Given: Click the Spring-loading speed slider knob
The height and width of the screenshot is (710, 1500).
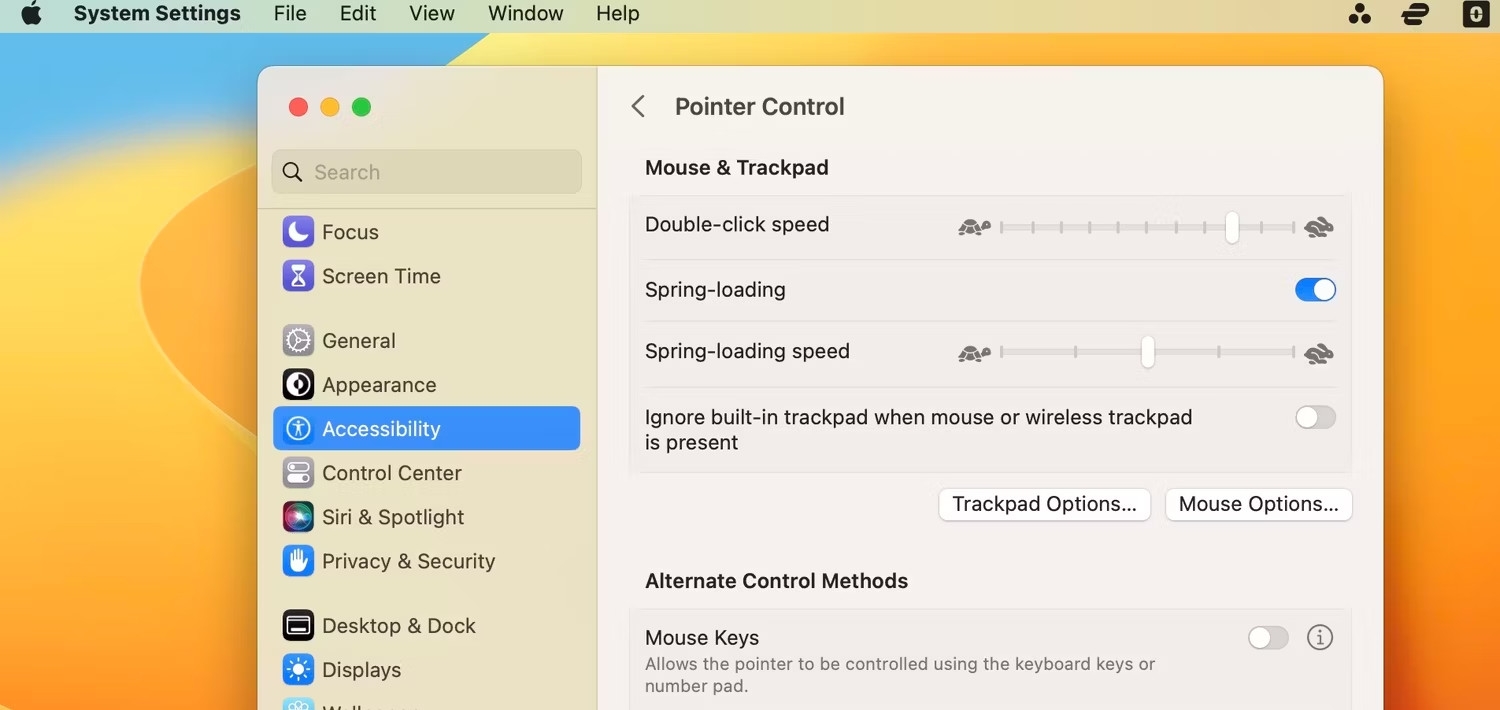Looking at the screenshot, I should [1147, 352].
